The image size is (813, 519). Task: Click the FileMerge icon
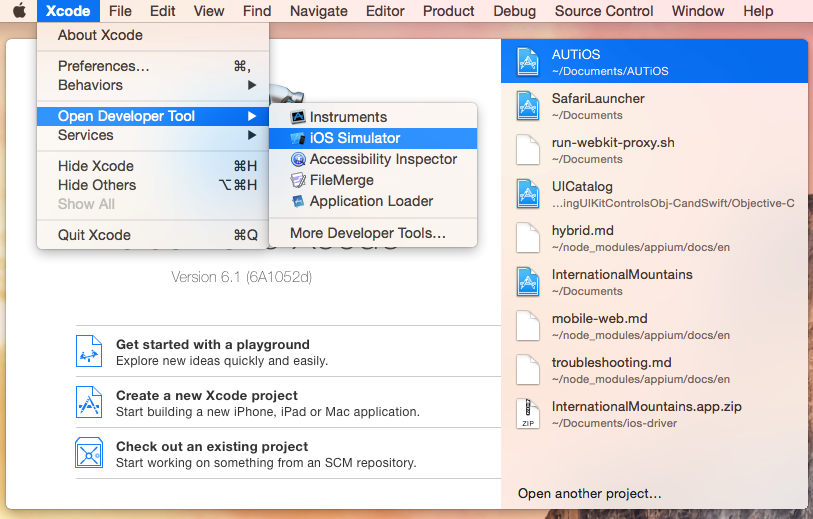pos(298,180)
